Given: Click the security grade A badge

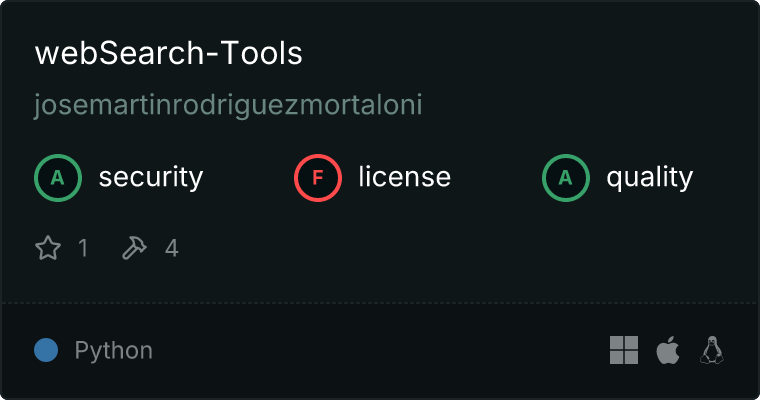Looking at the screenshot, I should 58,178.
